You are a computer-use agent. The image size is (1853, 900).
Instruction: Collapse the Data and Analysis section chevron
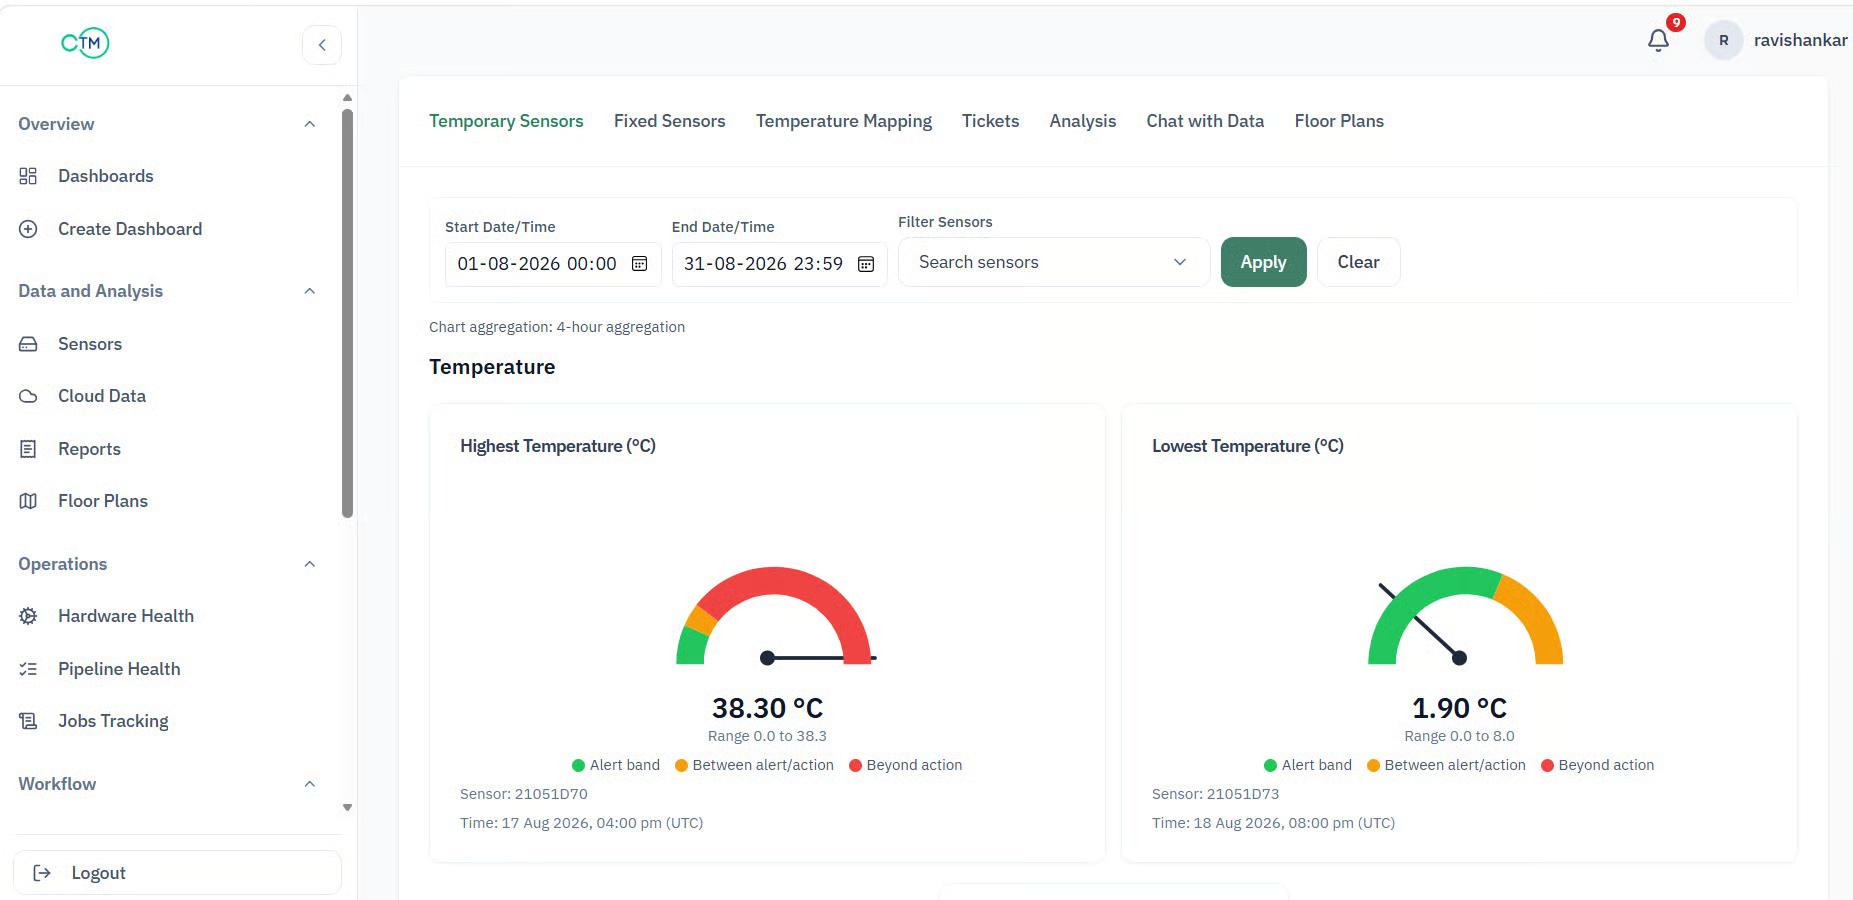310,291
